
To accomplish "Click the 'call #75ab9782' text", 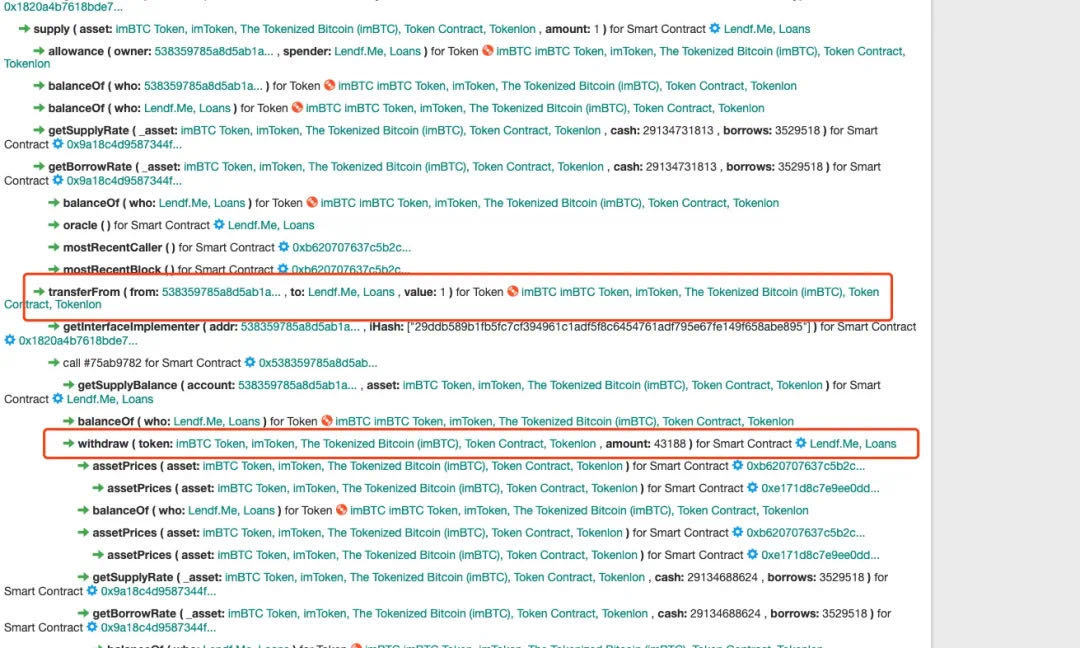I will (x=102, y=363).
